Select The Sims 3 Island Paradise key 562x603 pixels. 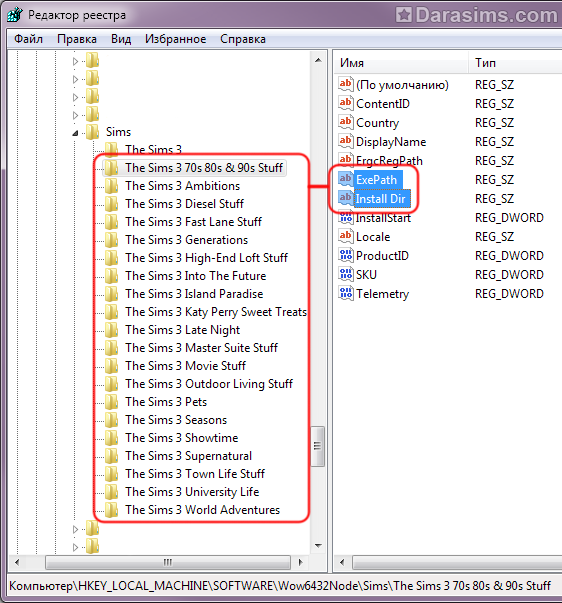click(194, 294)
